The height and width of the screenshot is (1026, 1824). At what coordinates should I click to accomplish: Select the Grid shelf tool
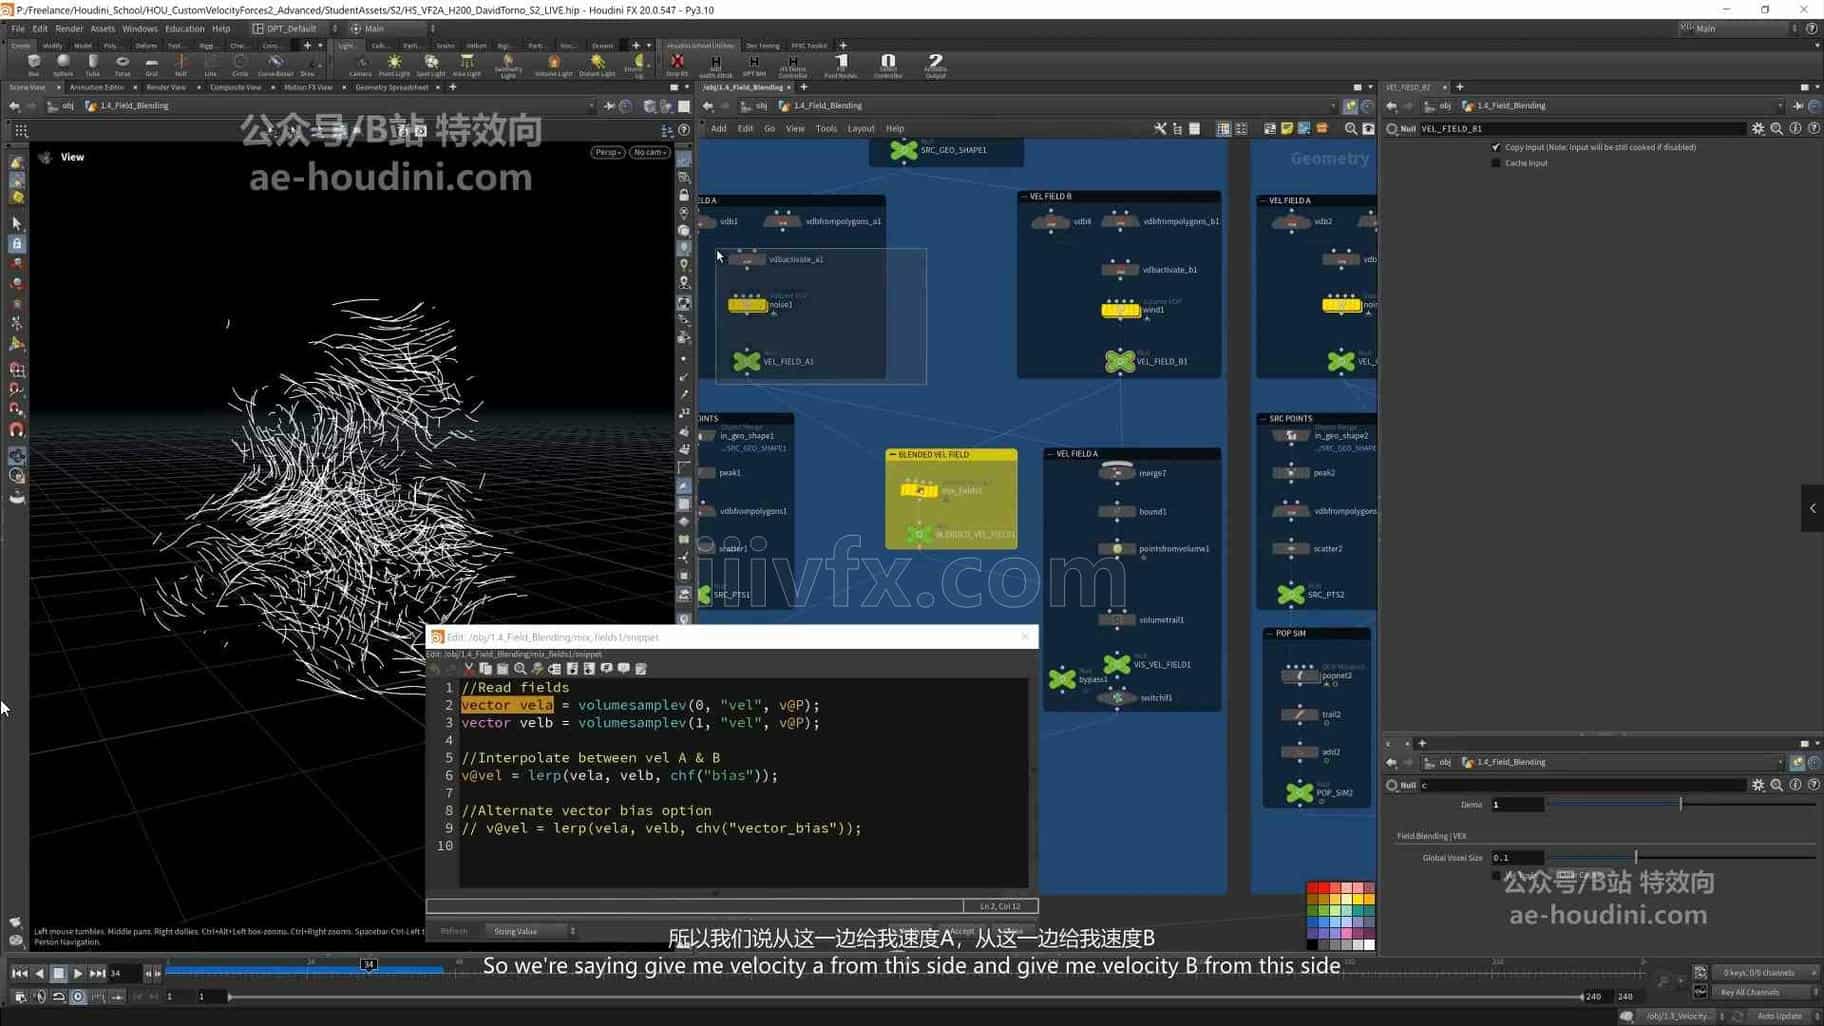click(151, 65)
